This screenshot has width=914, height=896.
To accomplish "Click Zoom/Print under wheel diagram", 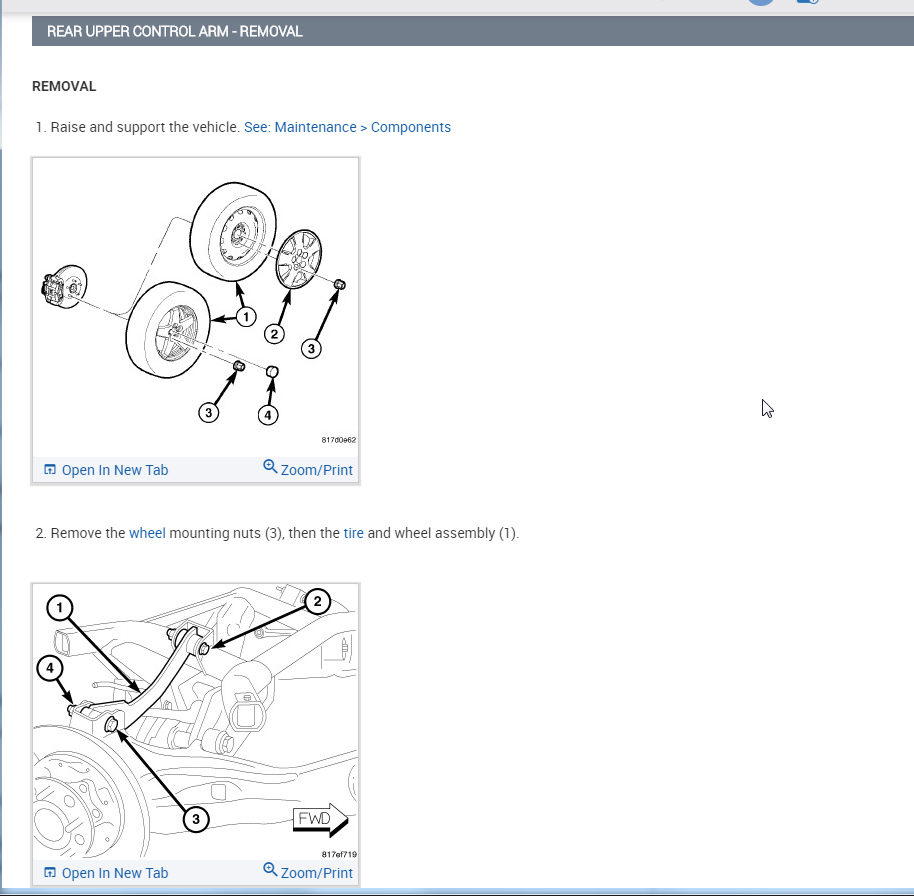I will 308,469.
